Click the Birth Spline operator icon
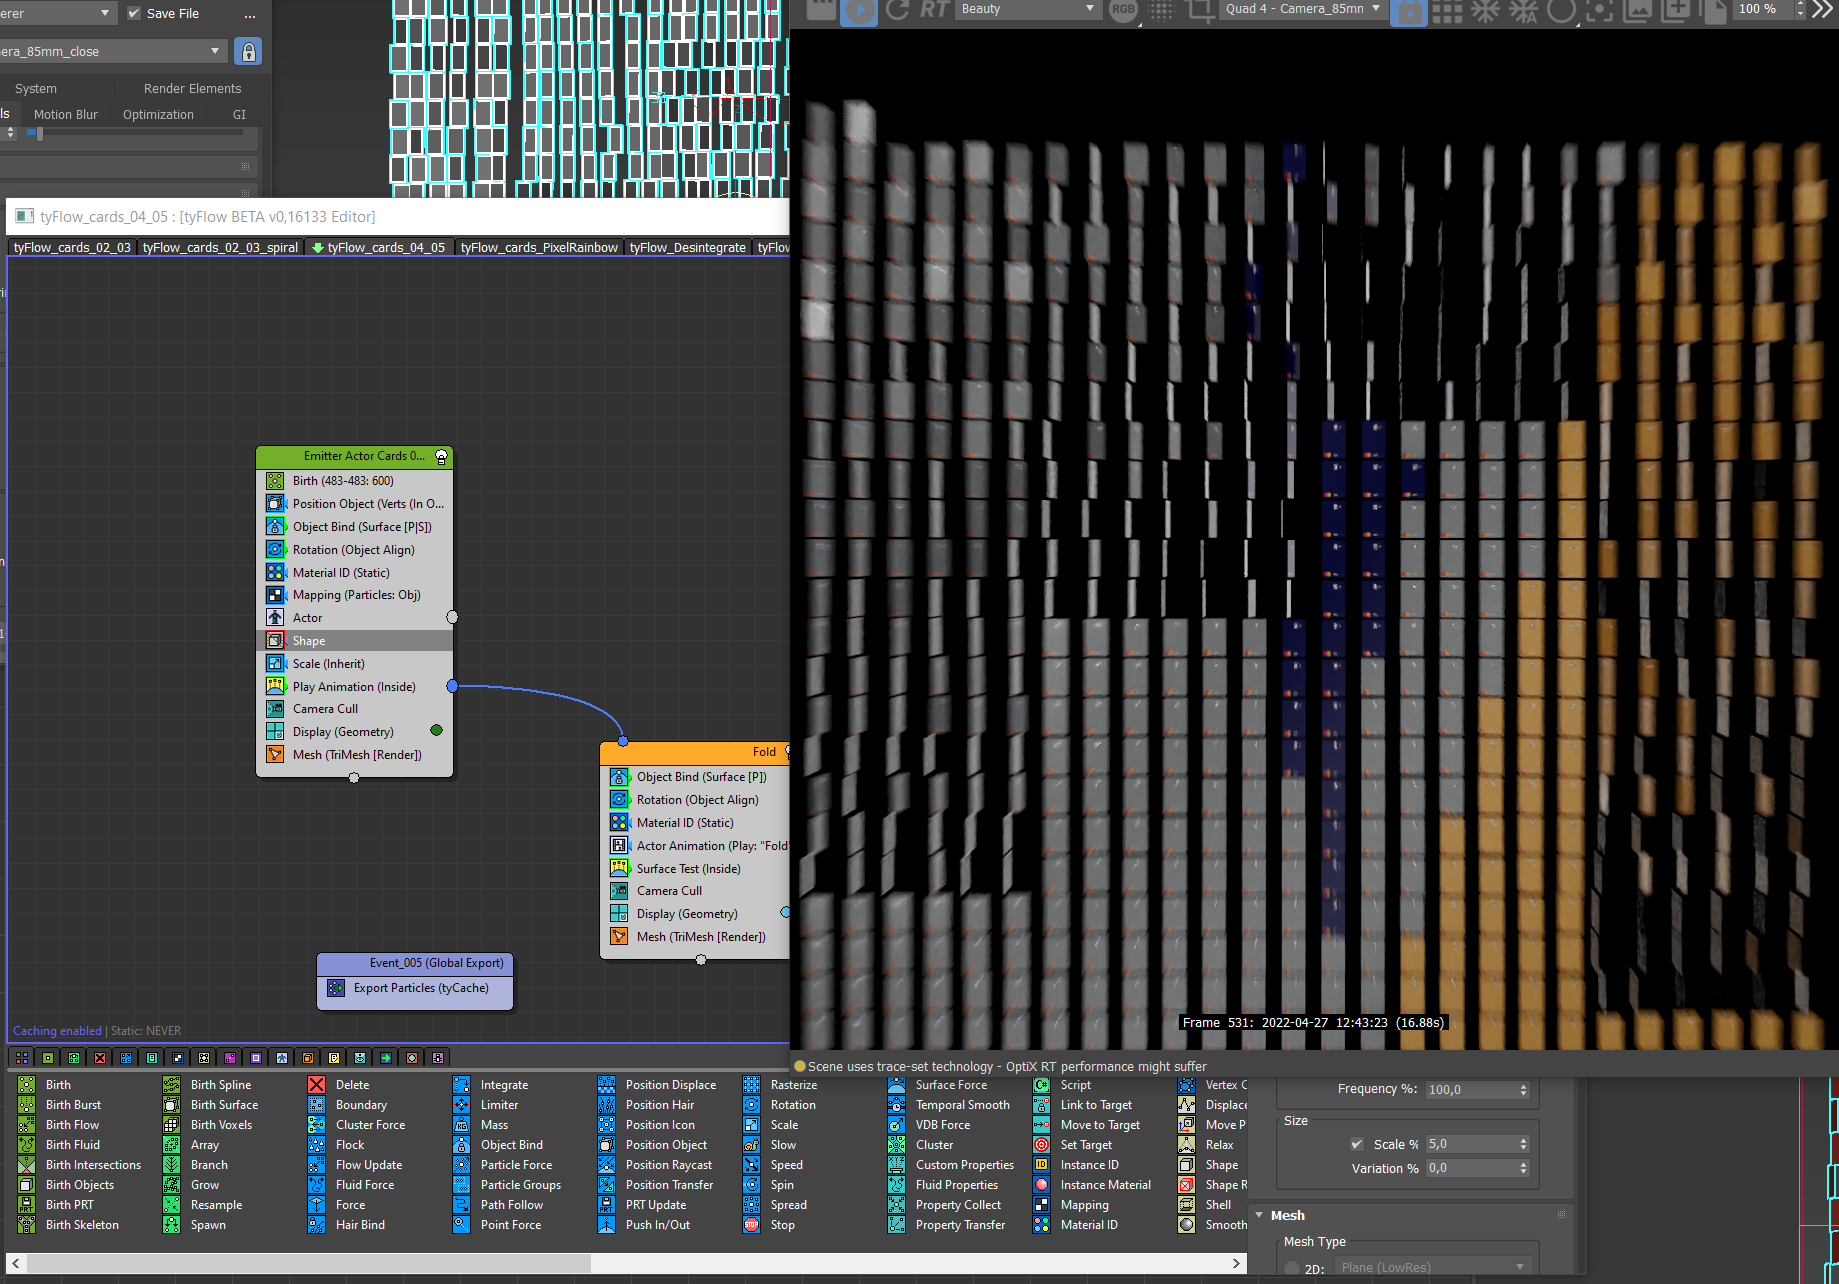The height and width of the screenshot is (1284, 1839). pyautogui.click(x=172, y=1084)
